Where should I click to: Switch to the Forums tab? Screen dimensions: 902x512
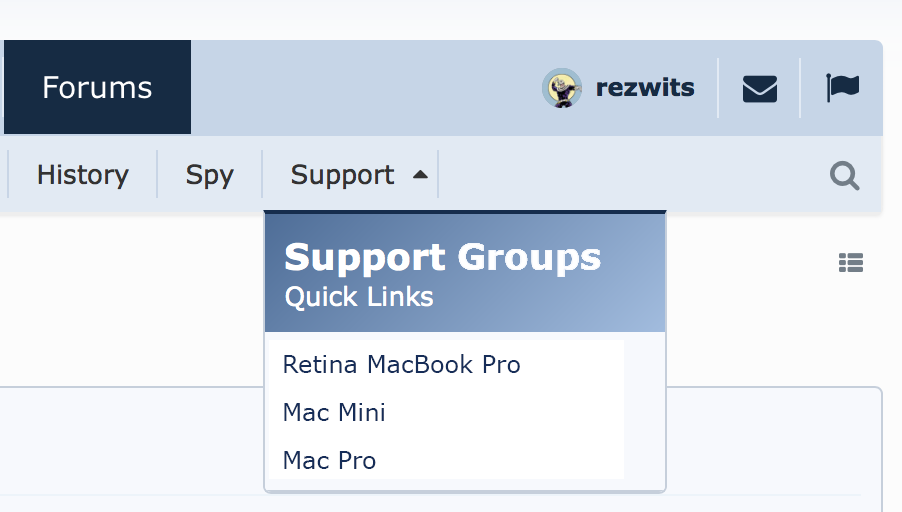click(x=97, y=88)
